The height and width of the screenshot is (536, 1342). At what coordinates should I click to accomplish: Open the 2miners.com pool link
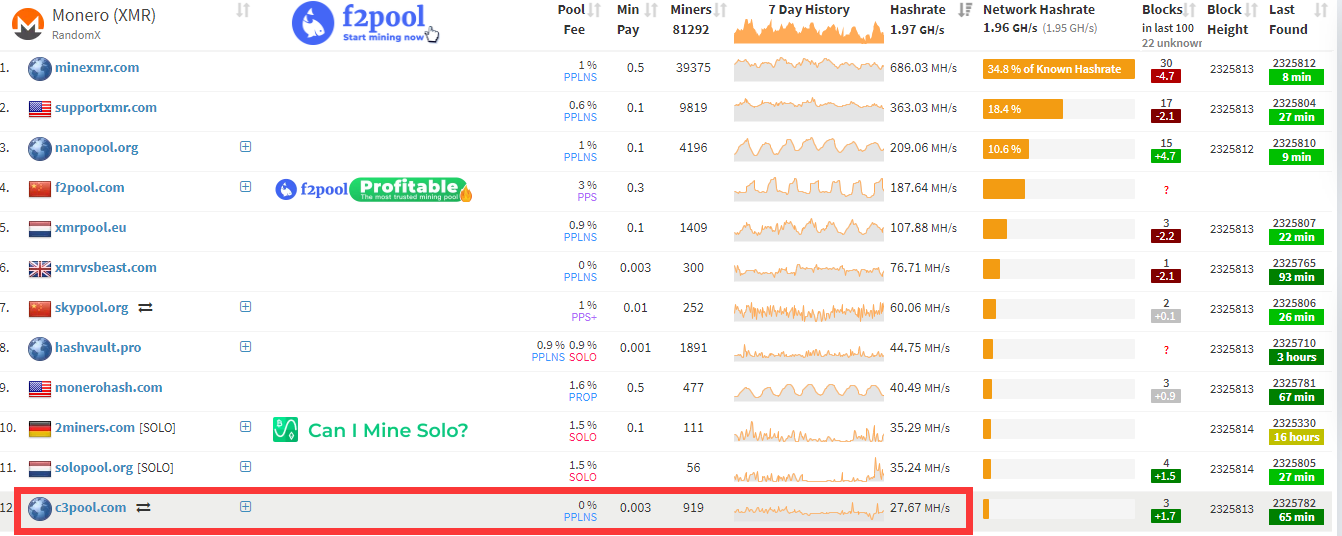point(95,428)
